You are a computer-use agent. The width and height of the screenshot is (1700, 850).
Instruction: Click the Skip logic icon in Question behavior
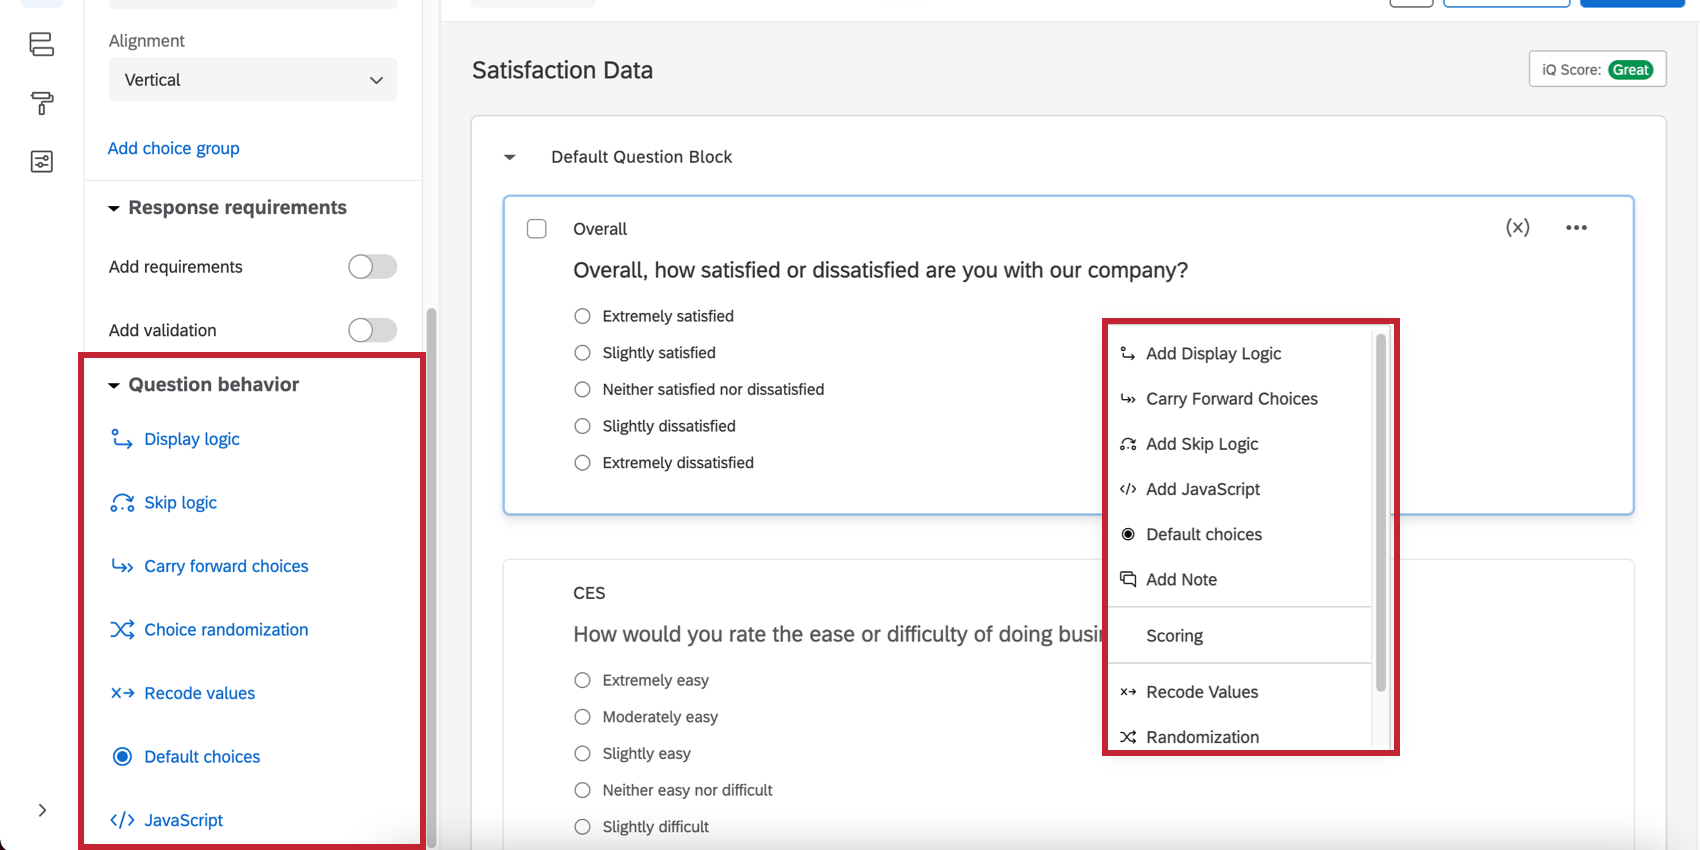pyautogui.click(x=122, y=503)
